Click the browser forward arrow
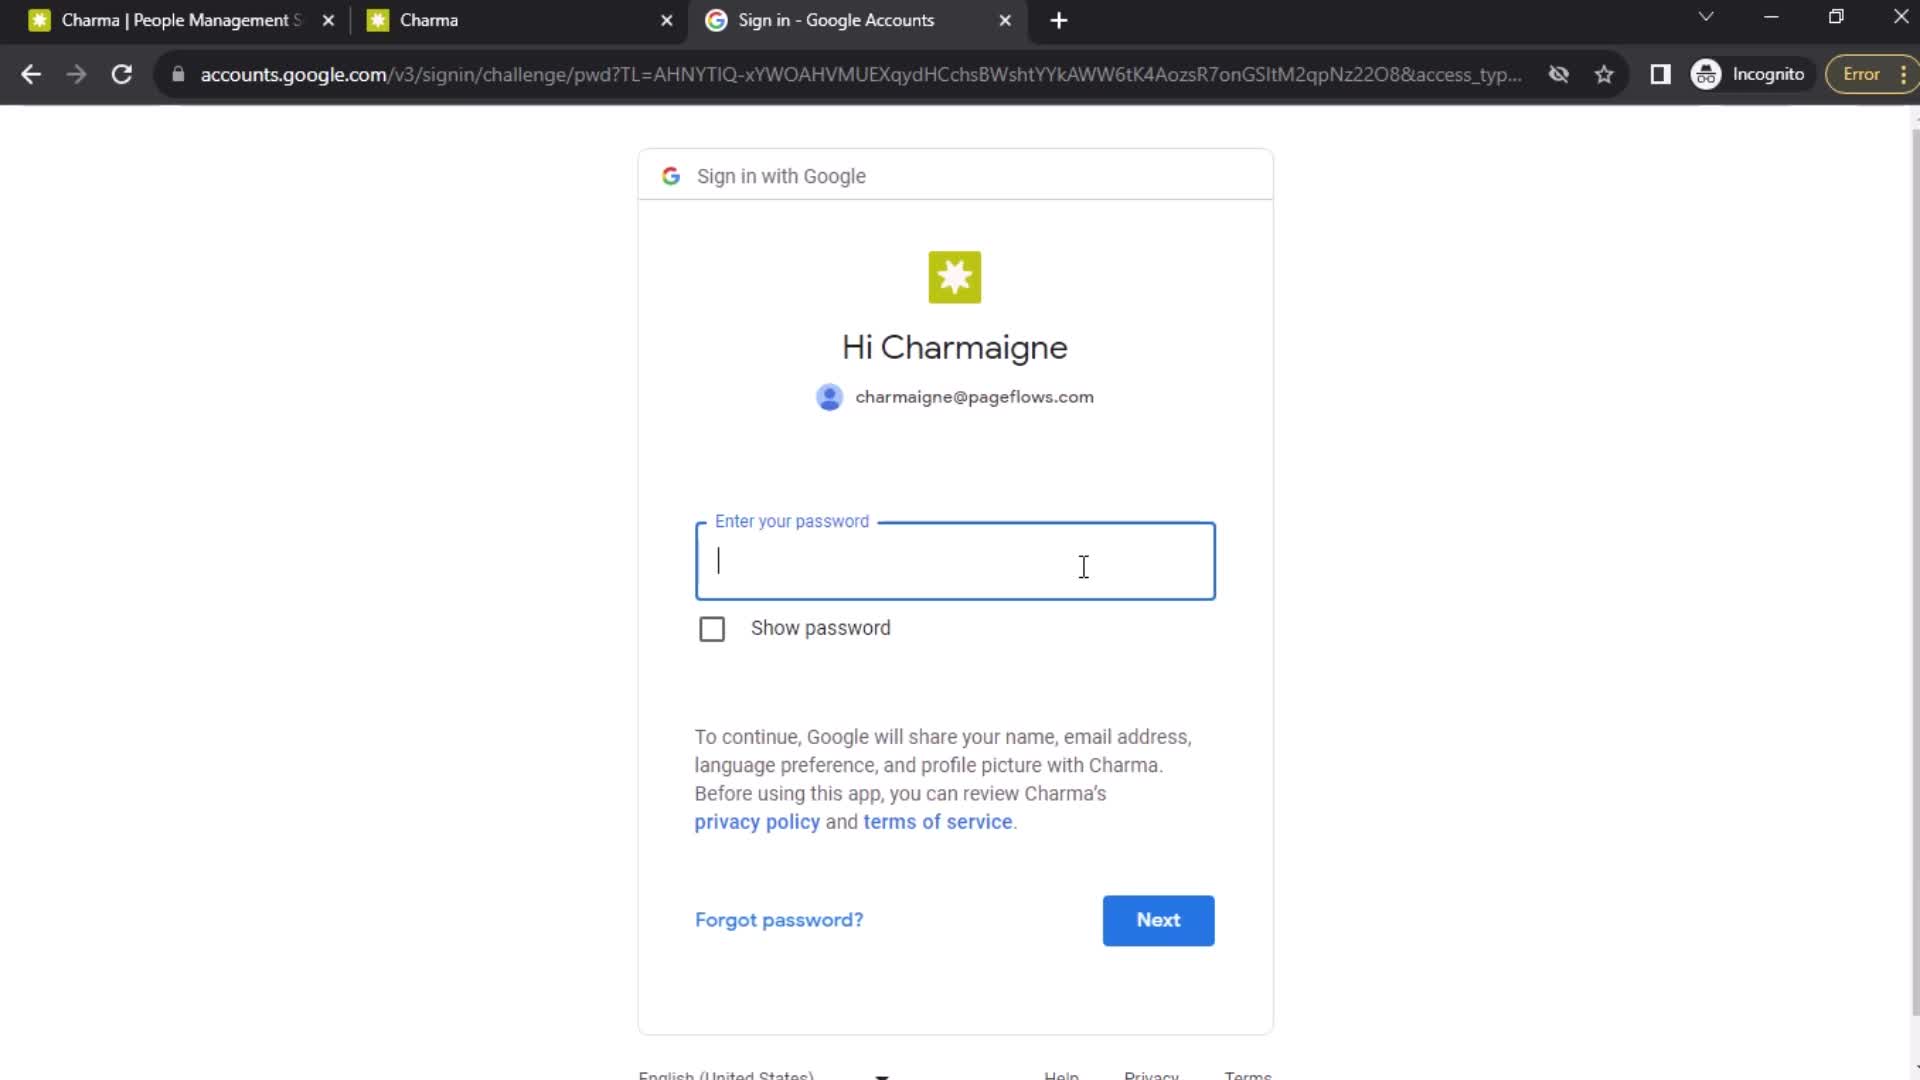 tap(76, 74)
